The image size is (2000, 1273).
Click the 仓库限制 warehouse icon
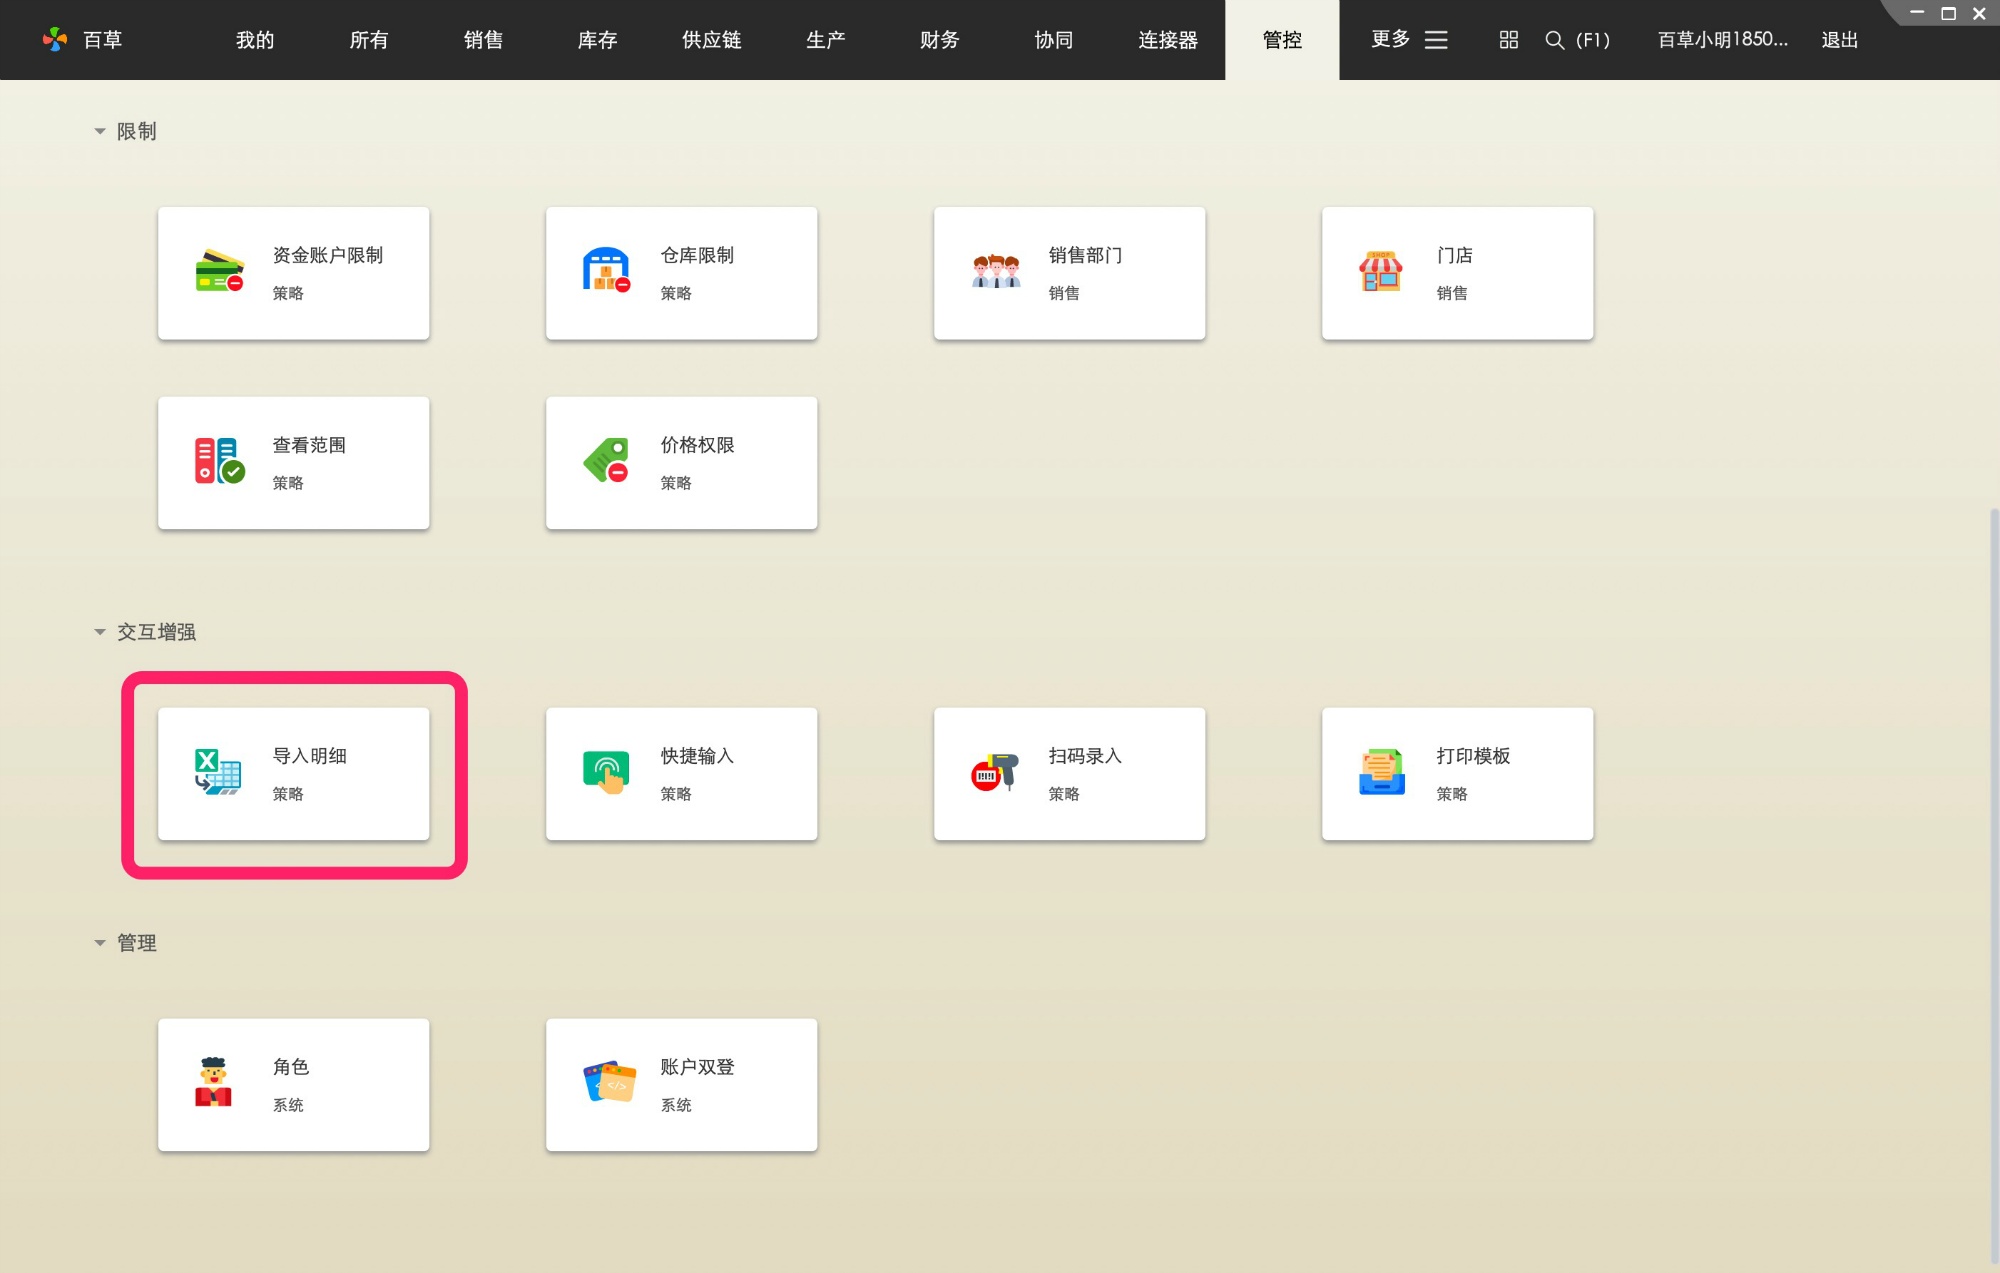tap(607, 271)
